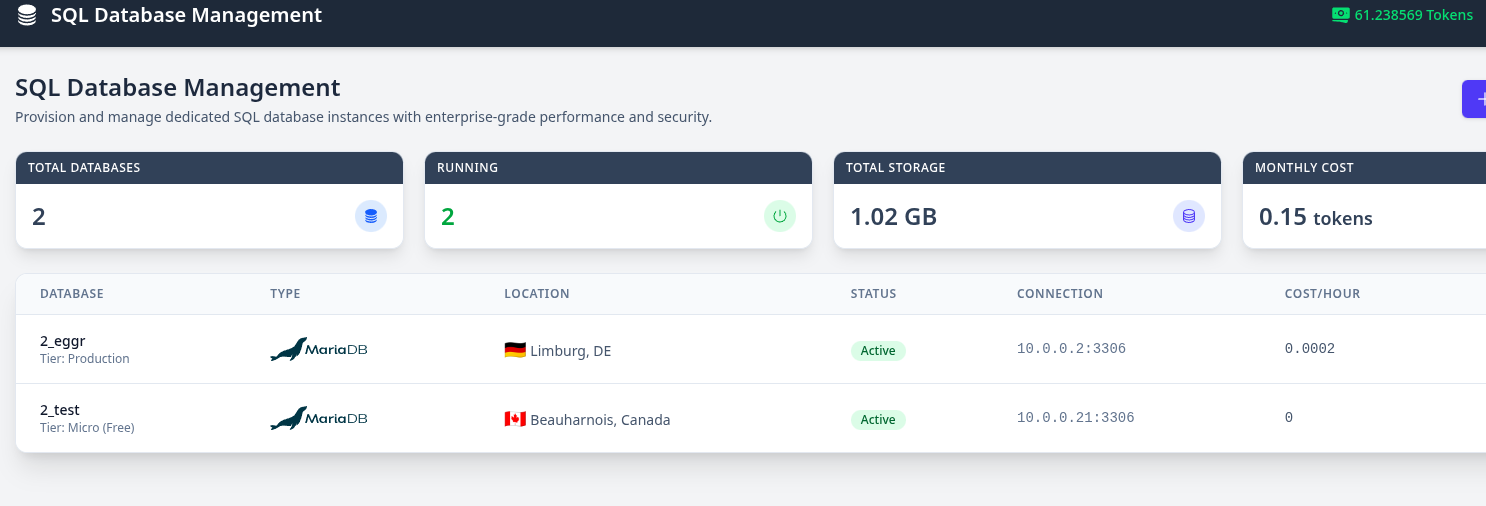Click the Canadian flag icon next to Beauharnois

coord(515,419)
